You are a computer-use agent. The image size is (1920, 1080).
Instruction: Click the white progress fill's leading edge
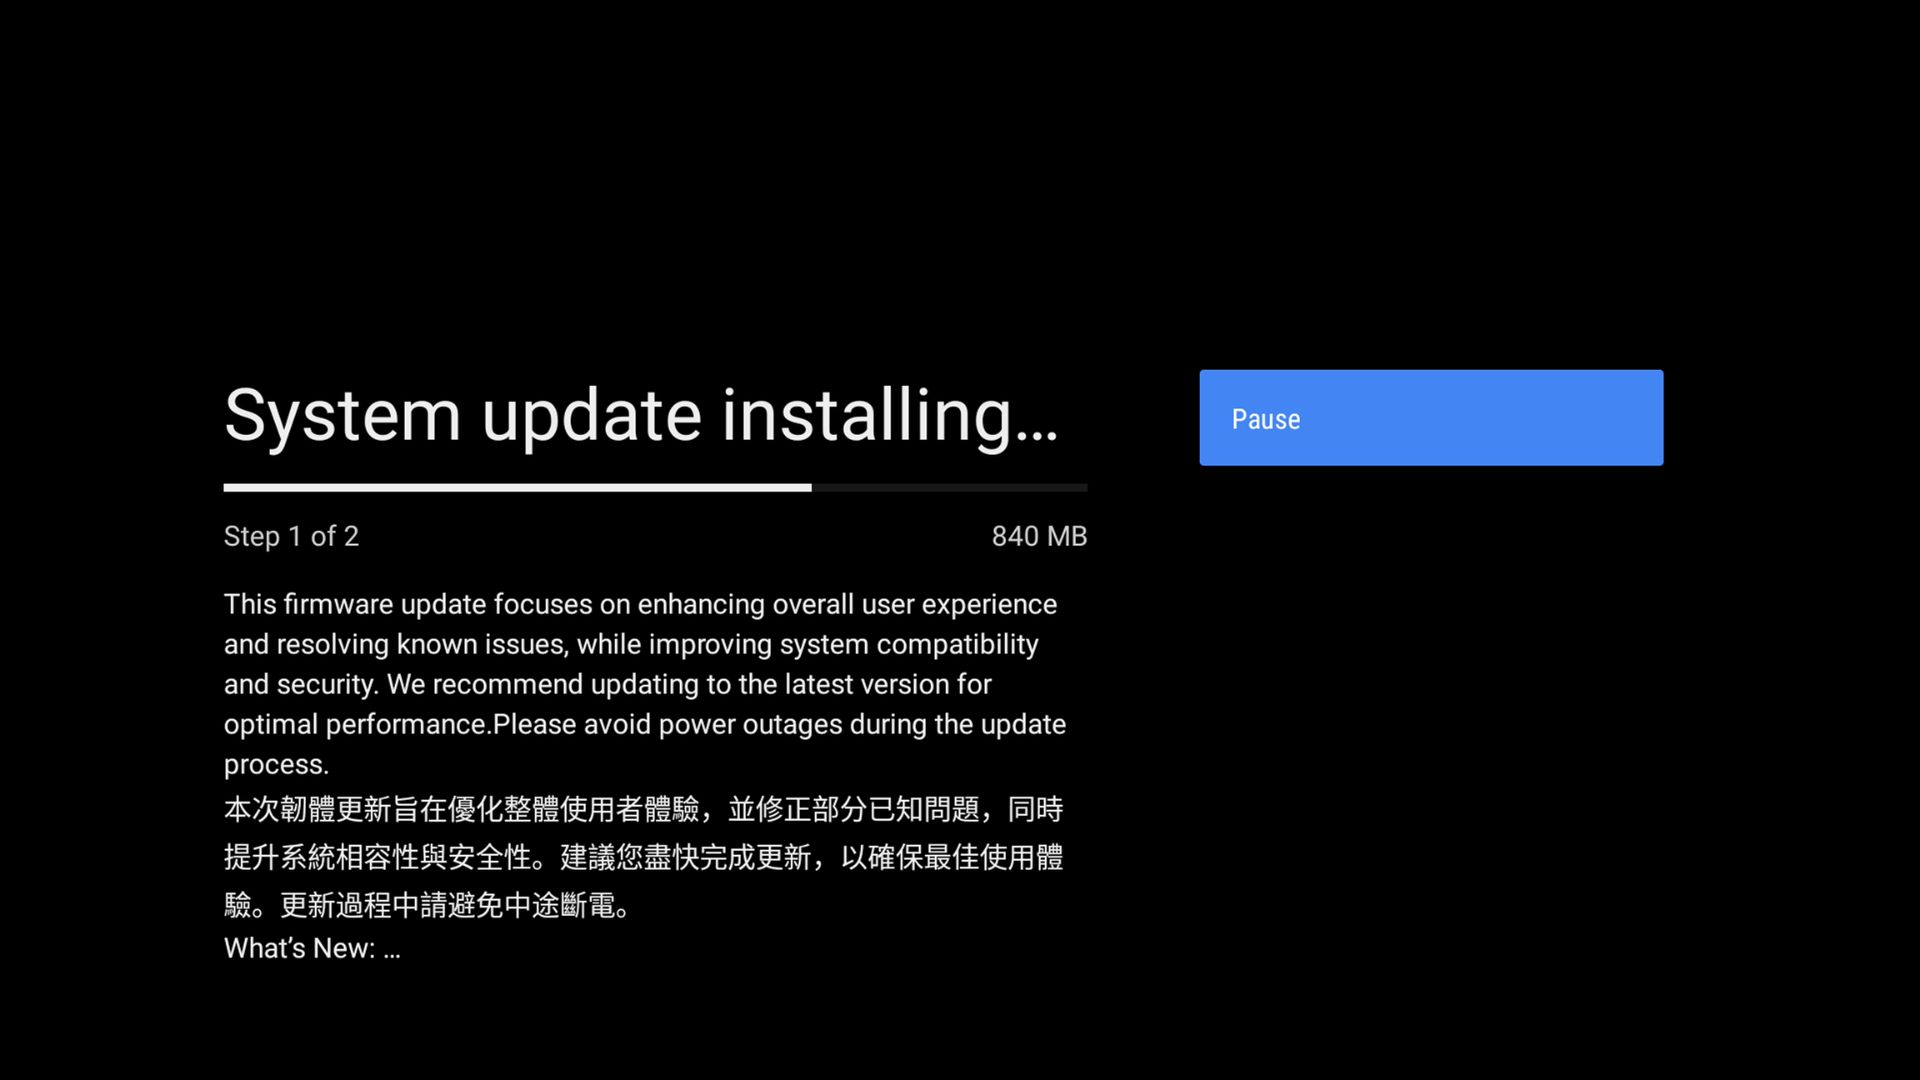pyautogui.click(x=809, y=488)
